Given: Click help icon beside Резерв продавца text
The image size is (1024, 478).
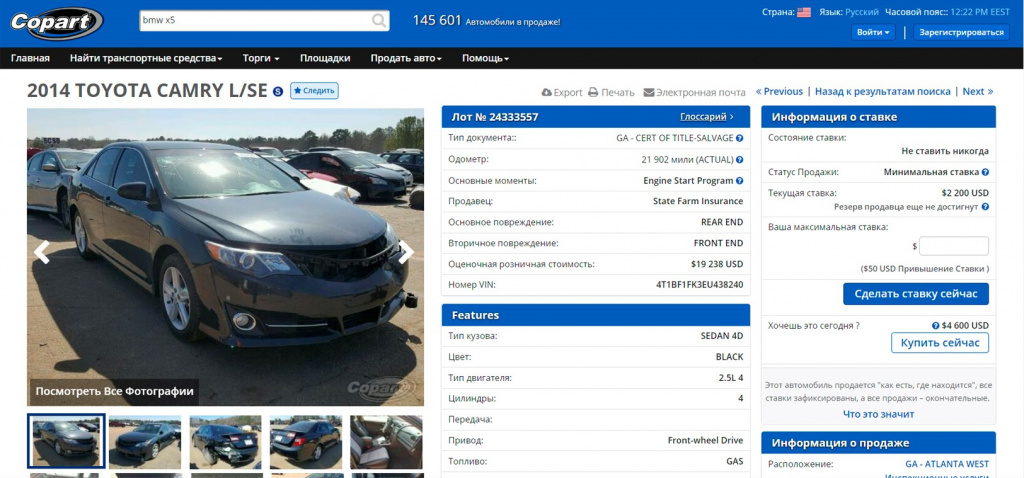Looking at the screenshot, I should [985, 207].
